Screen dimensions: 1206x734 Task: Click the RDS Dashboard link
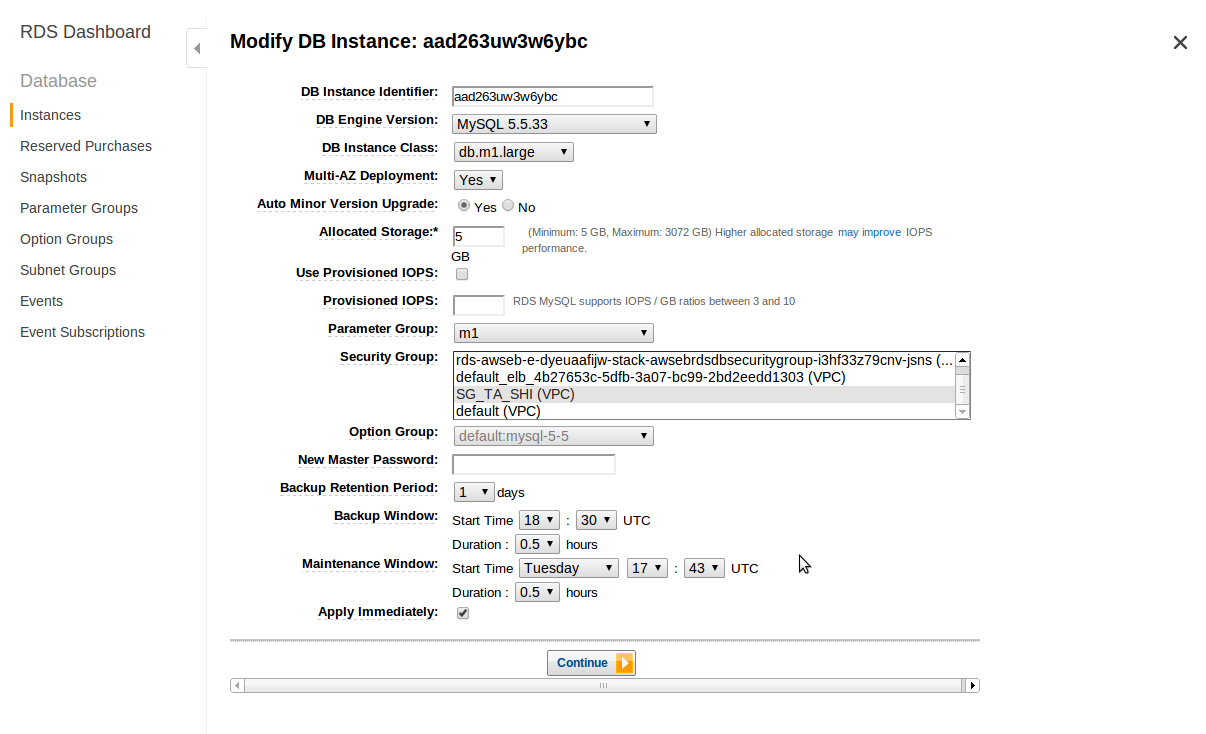pos(85,32)
